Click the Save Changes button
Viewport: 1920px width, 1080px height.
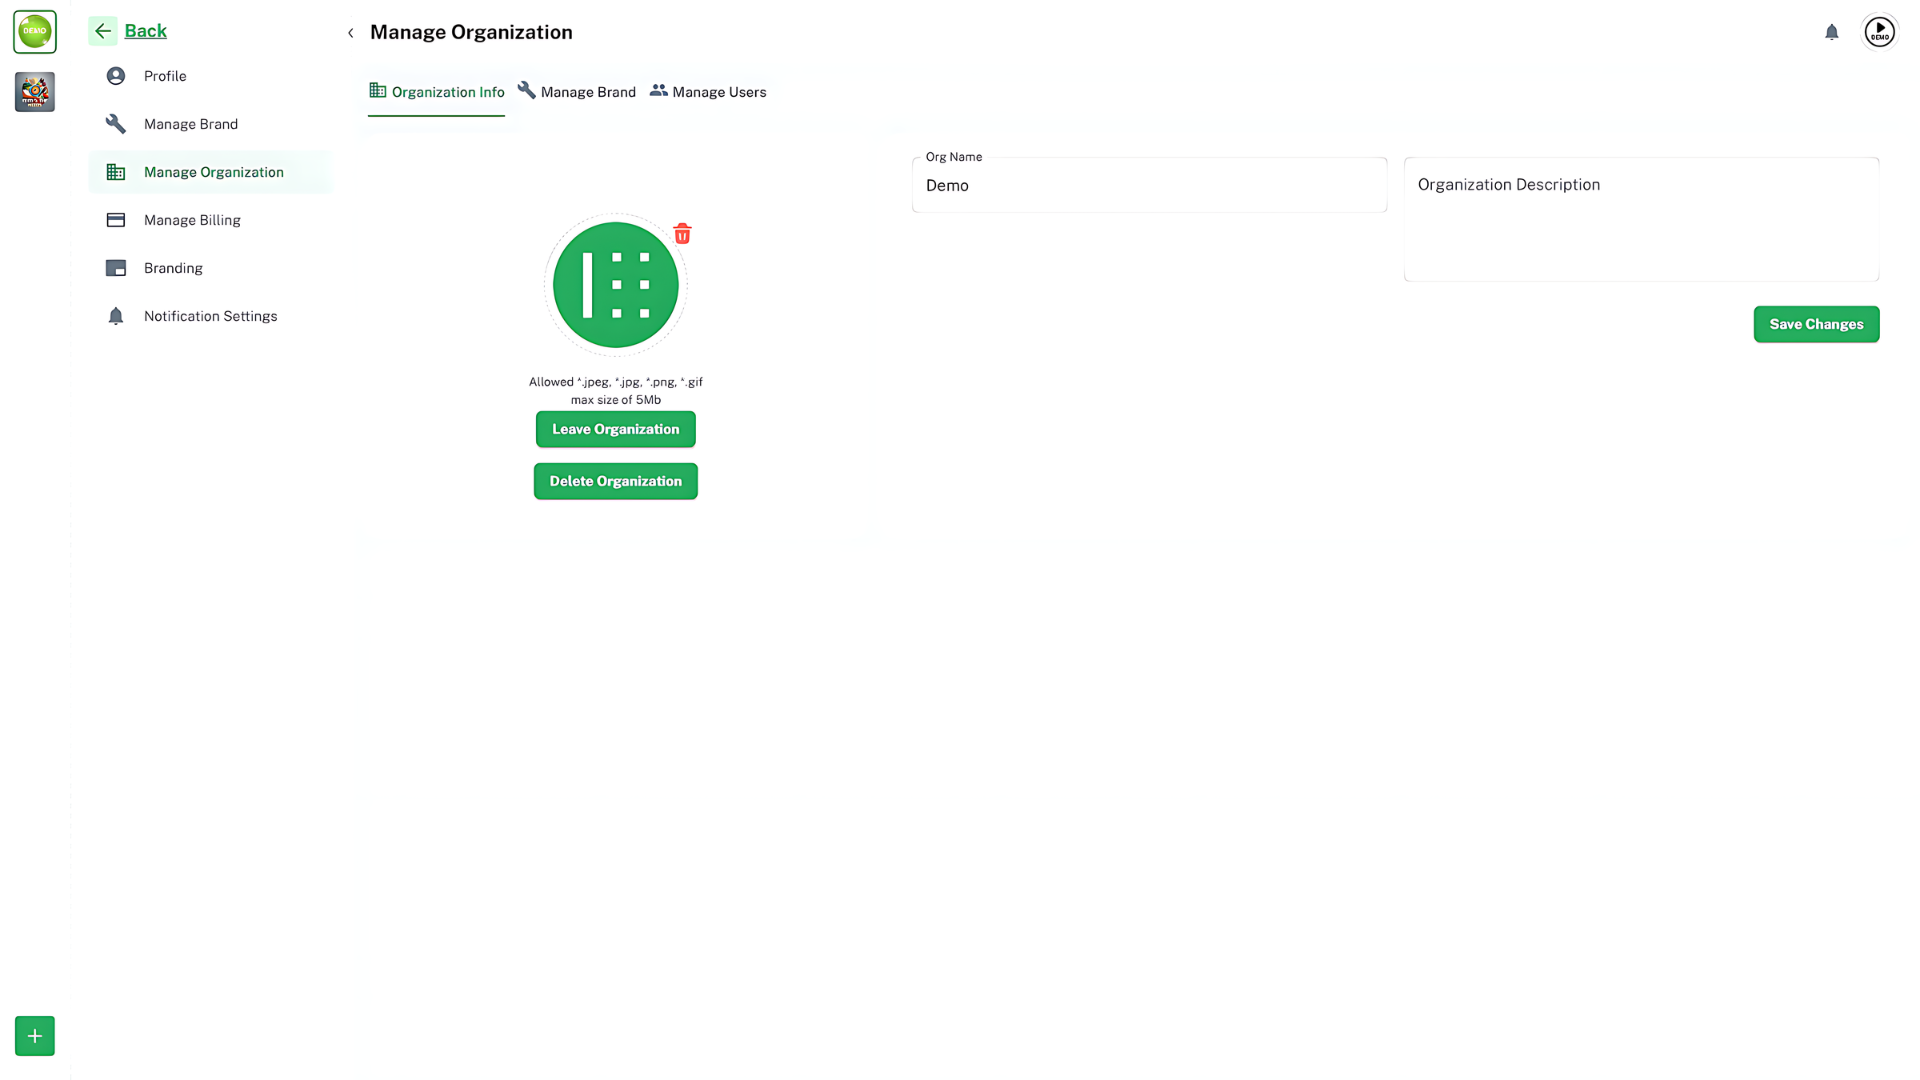tap(1816, 323)
